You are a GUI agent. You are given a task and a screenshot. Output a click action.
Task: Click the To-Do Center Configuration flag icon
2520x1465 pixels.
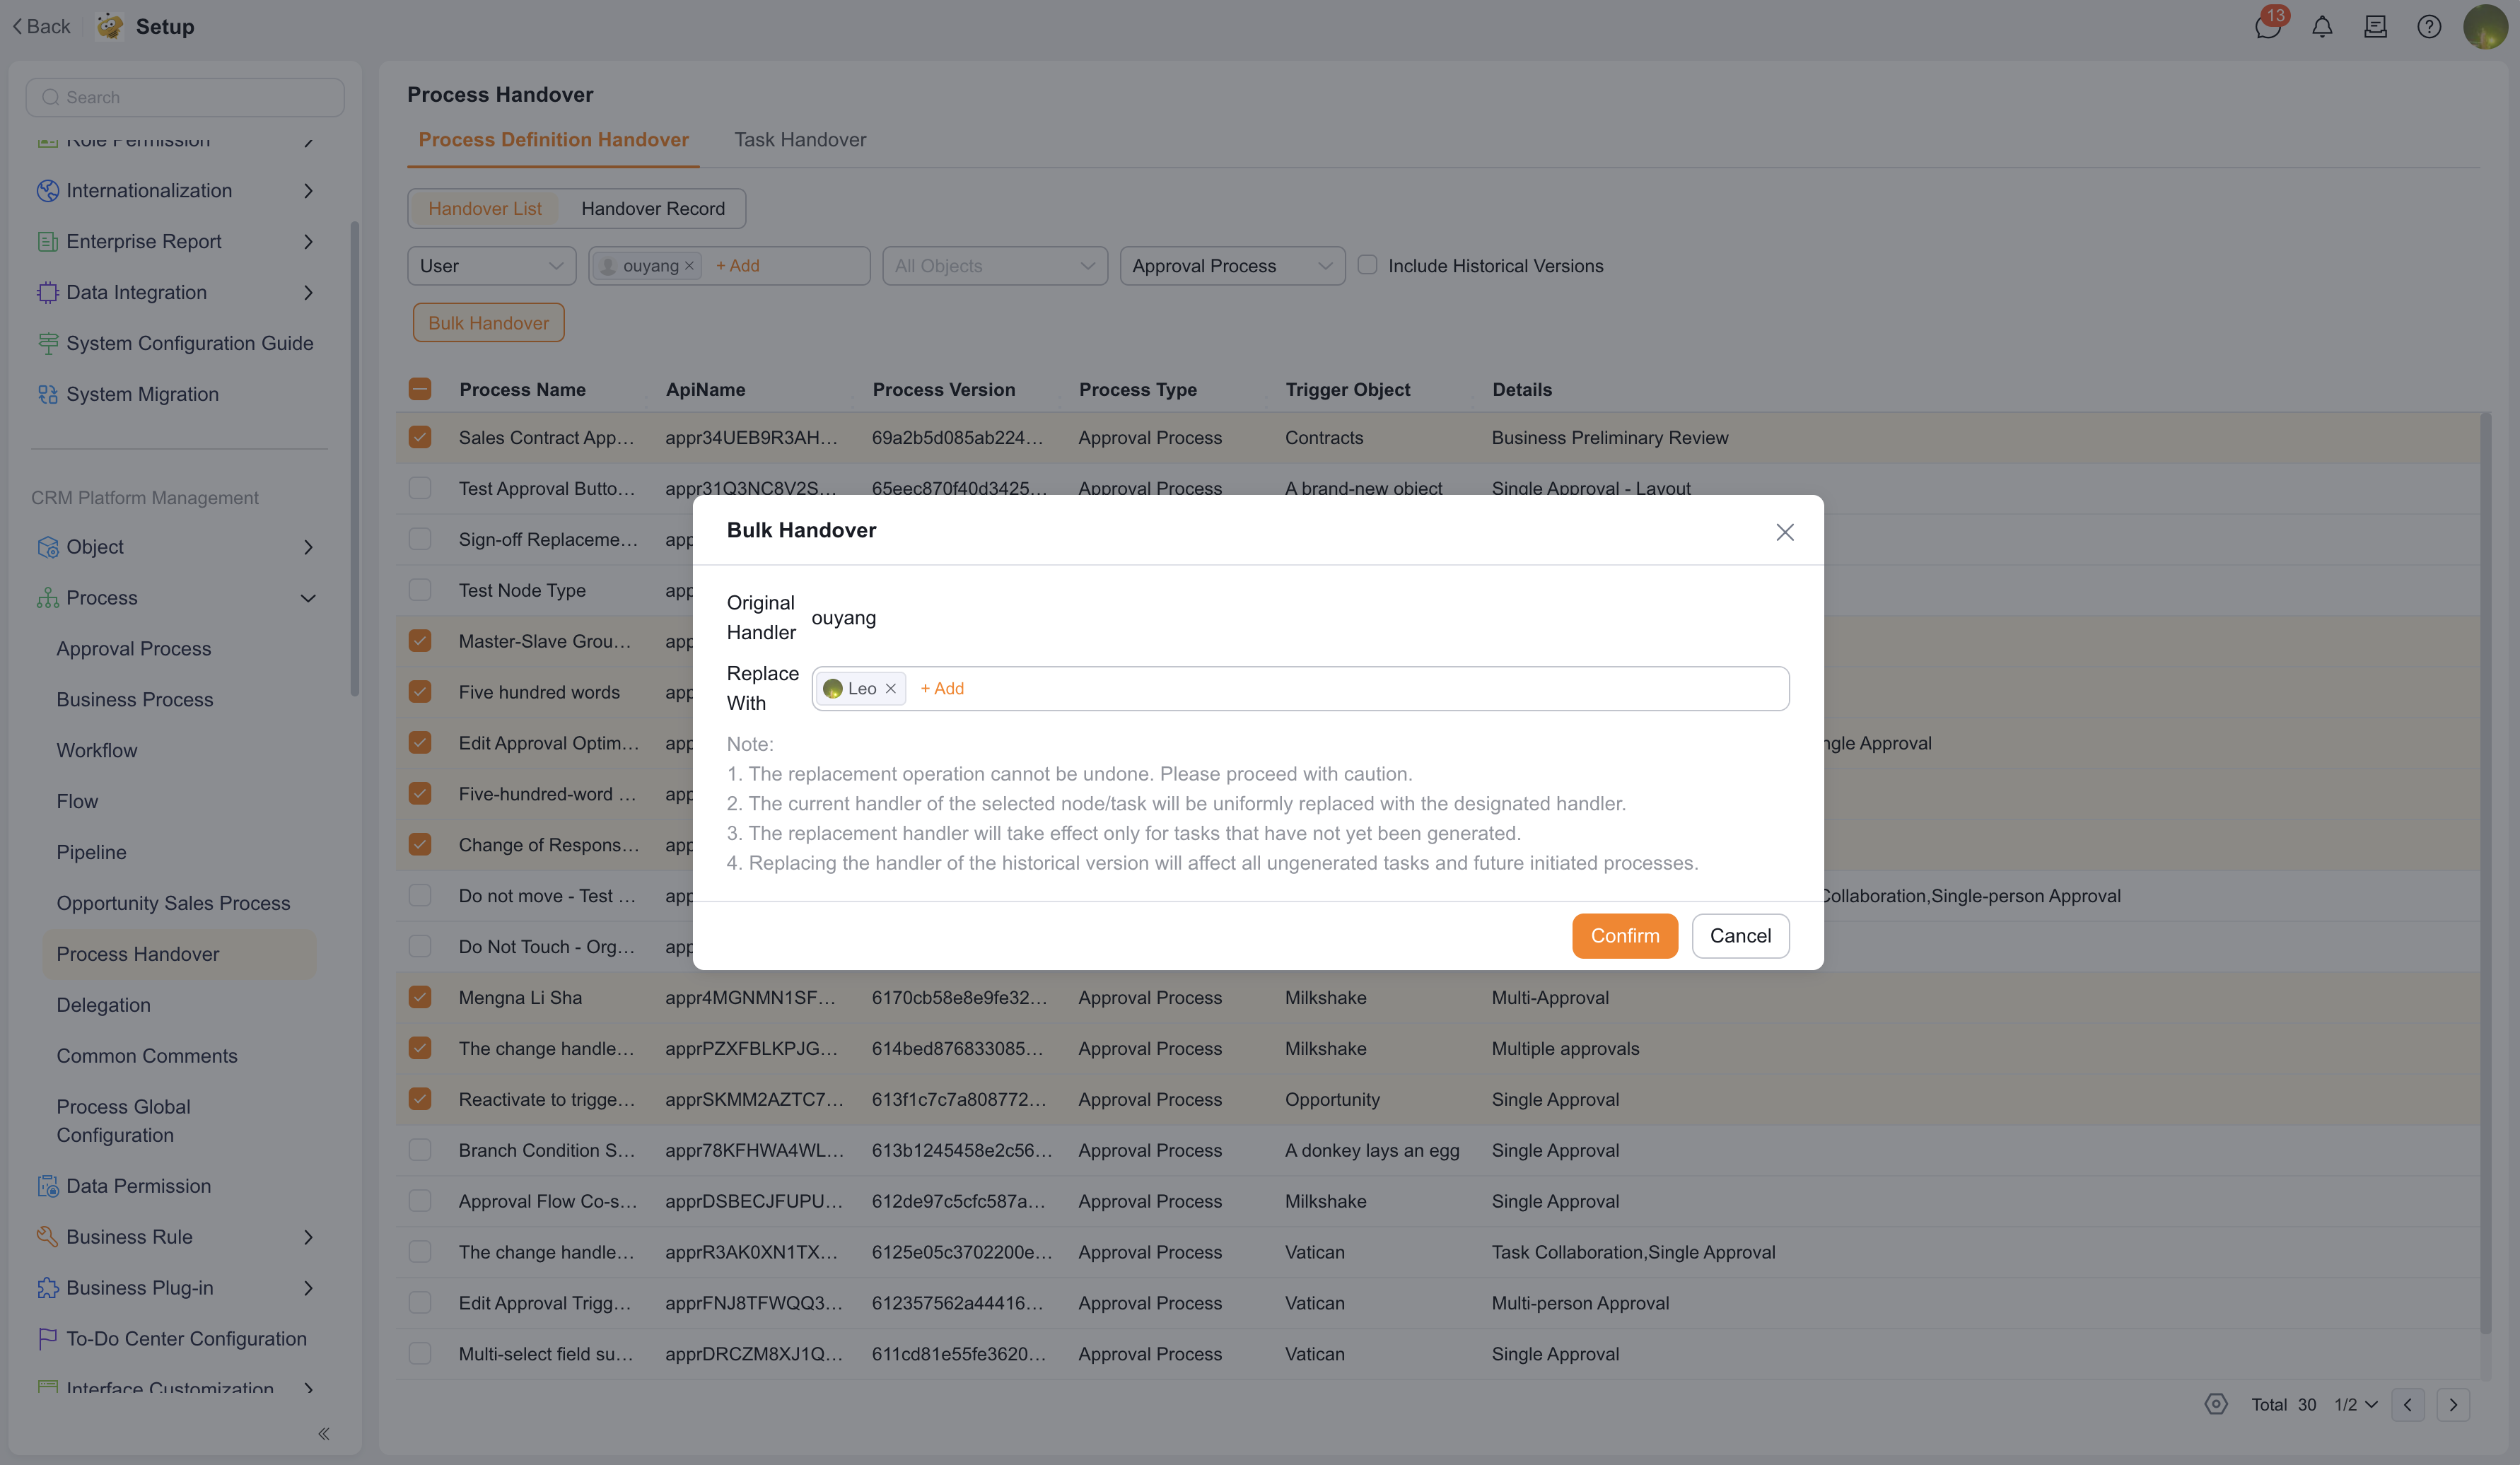(47, 1339)
